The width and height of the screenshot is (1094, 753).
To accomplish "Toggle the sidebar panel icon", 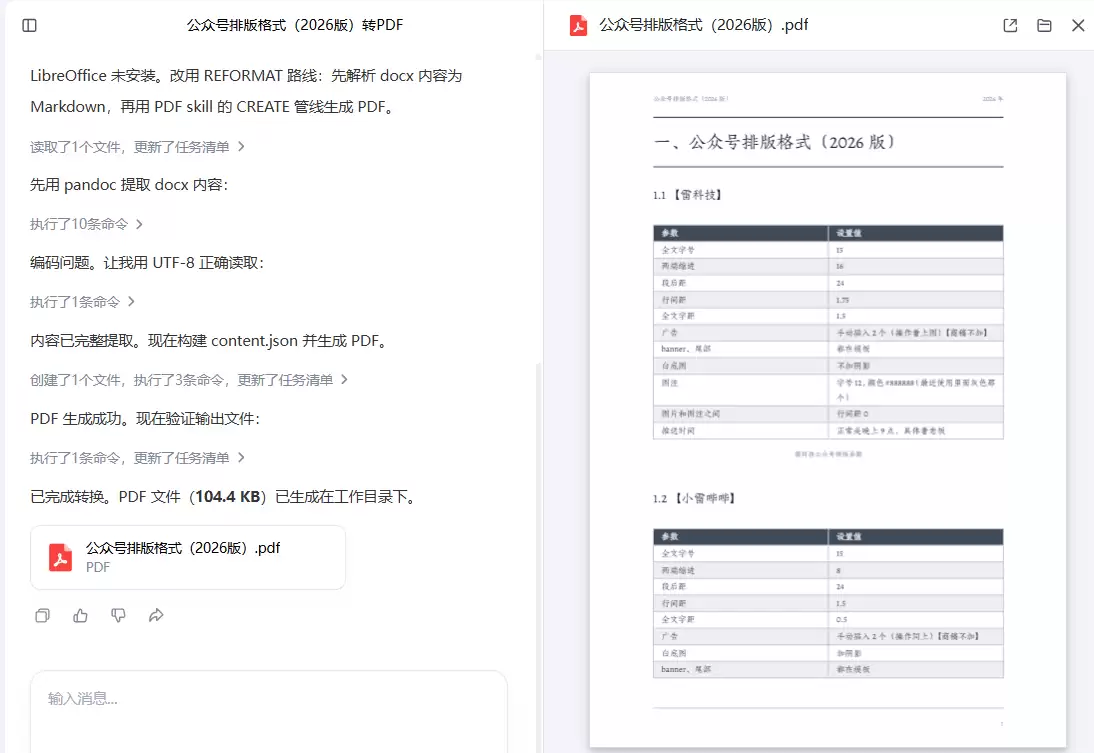I will pyautogui.click(x=29, y=25).
